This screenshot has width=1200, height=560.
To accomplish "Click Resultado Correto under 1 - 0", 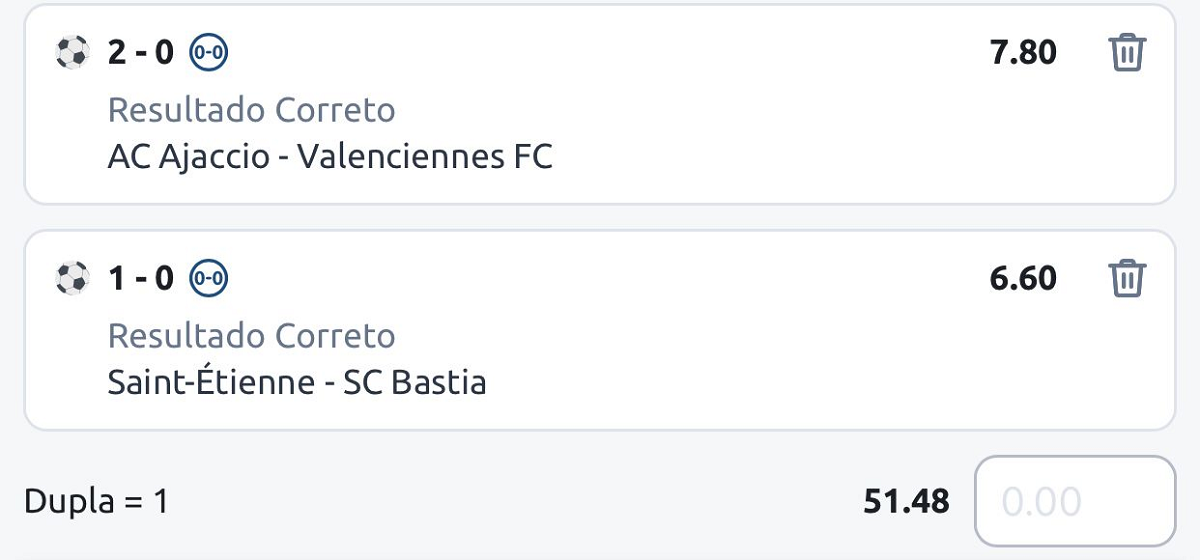I will [x=251, y=335].
